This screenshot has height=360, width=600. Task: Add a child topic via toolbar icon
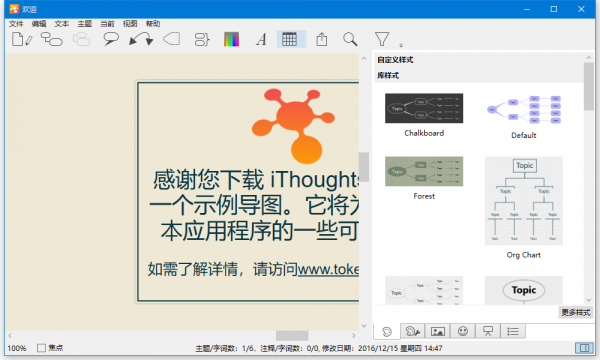(52, 39)
